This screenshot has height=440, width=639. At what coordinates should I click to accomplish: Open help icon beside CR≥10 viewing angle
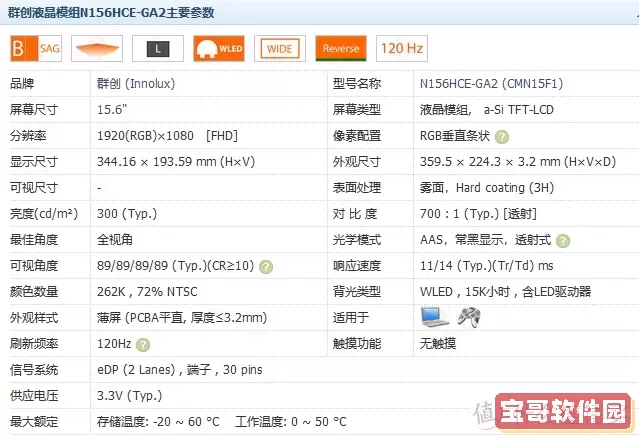coord(266,267)
